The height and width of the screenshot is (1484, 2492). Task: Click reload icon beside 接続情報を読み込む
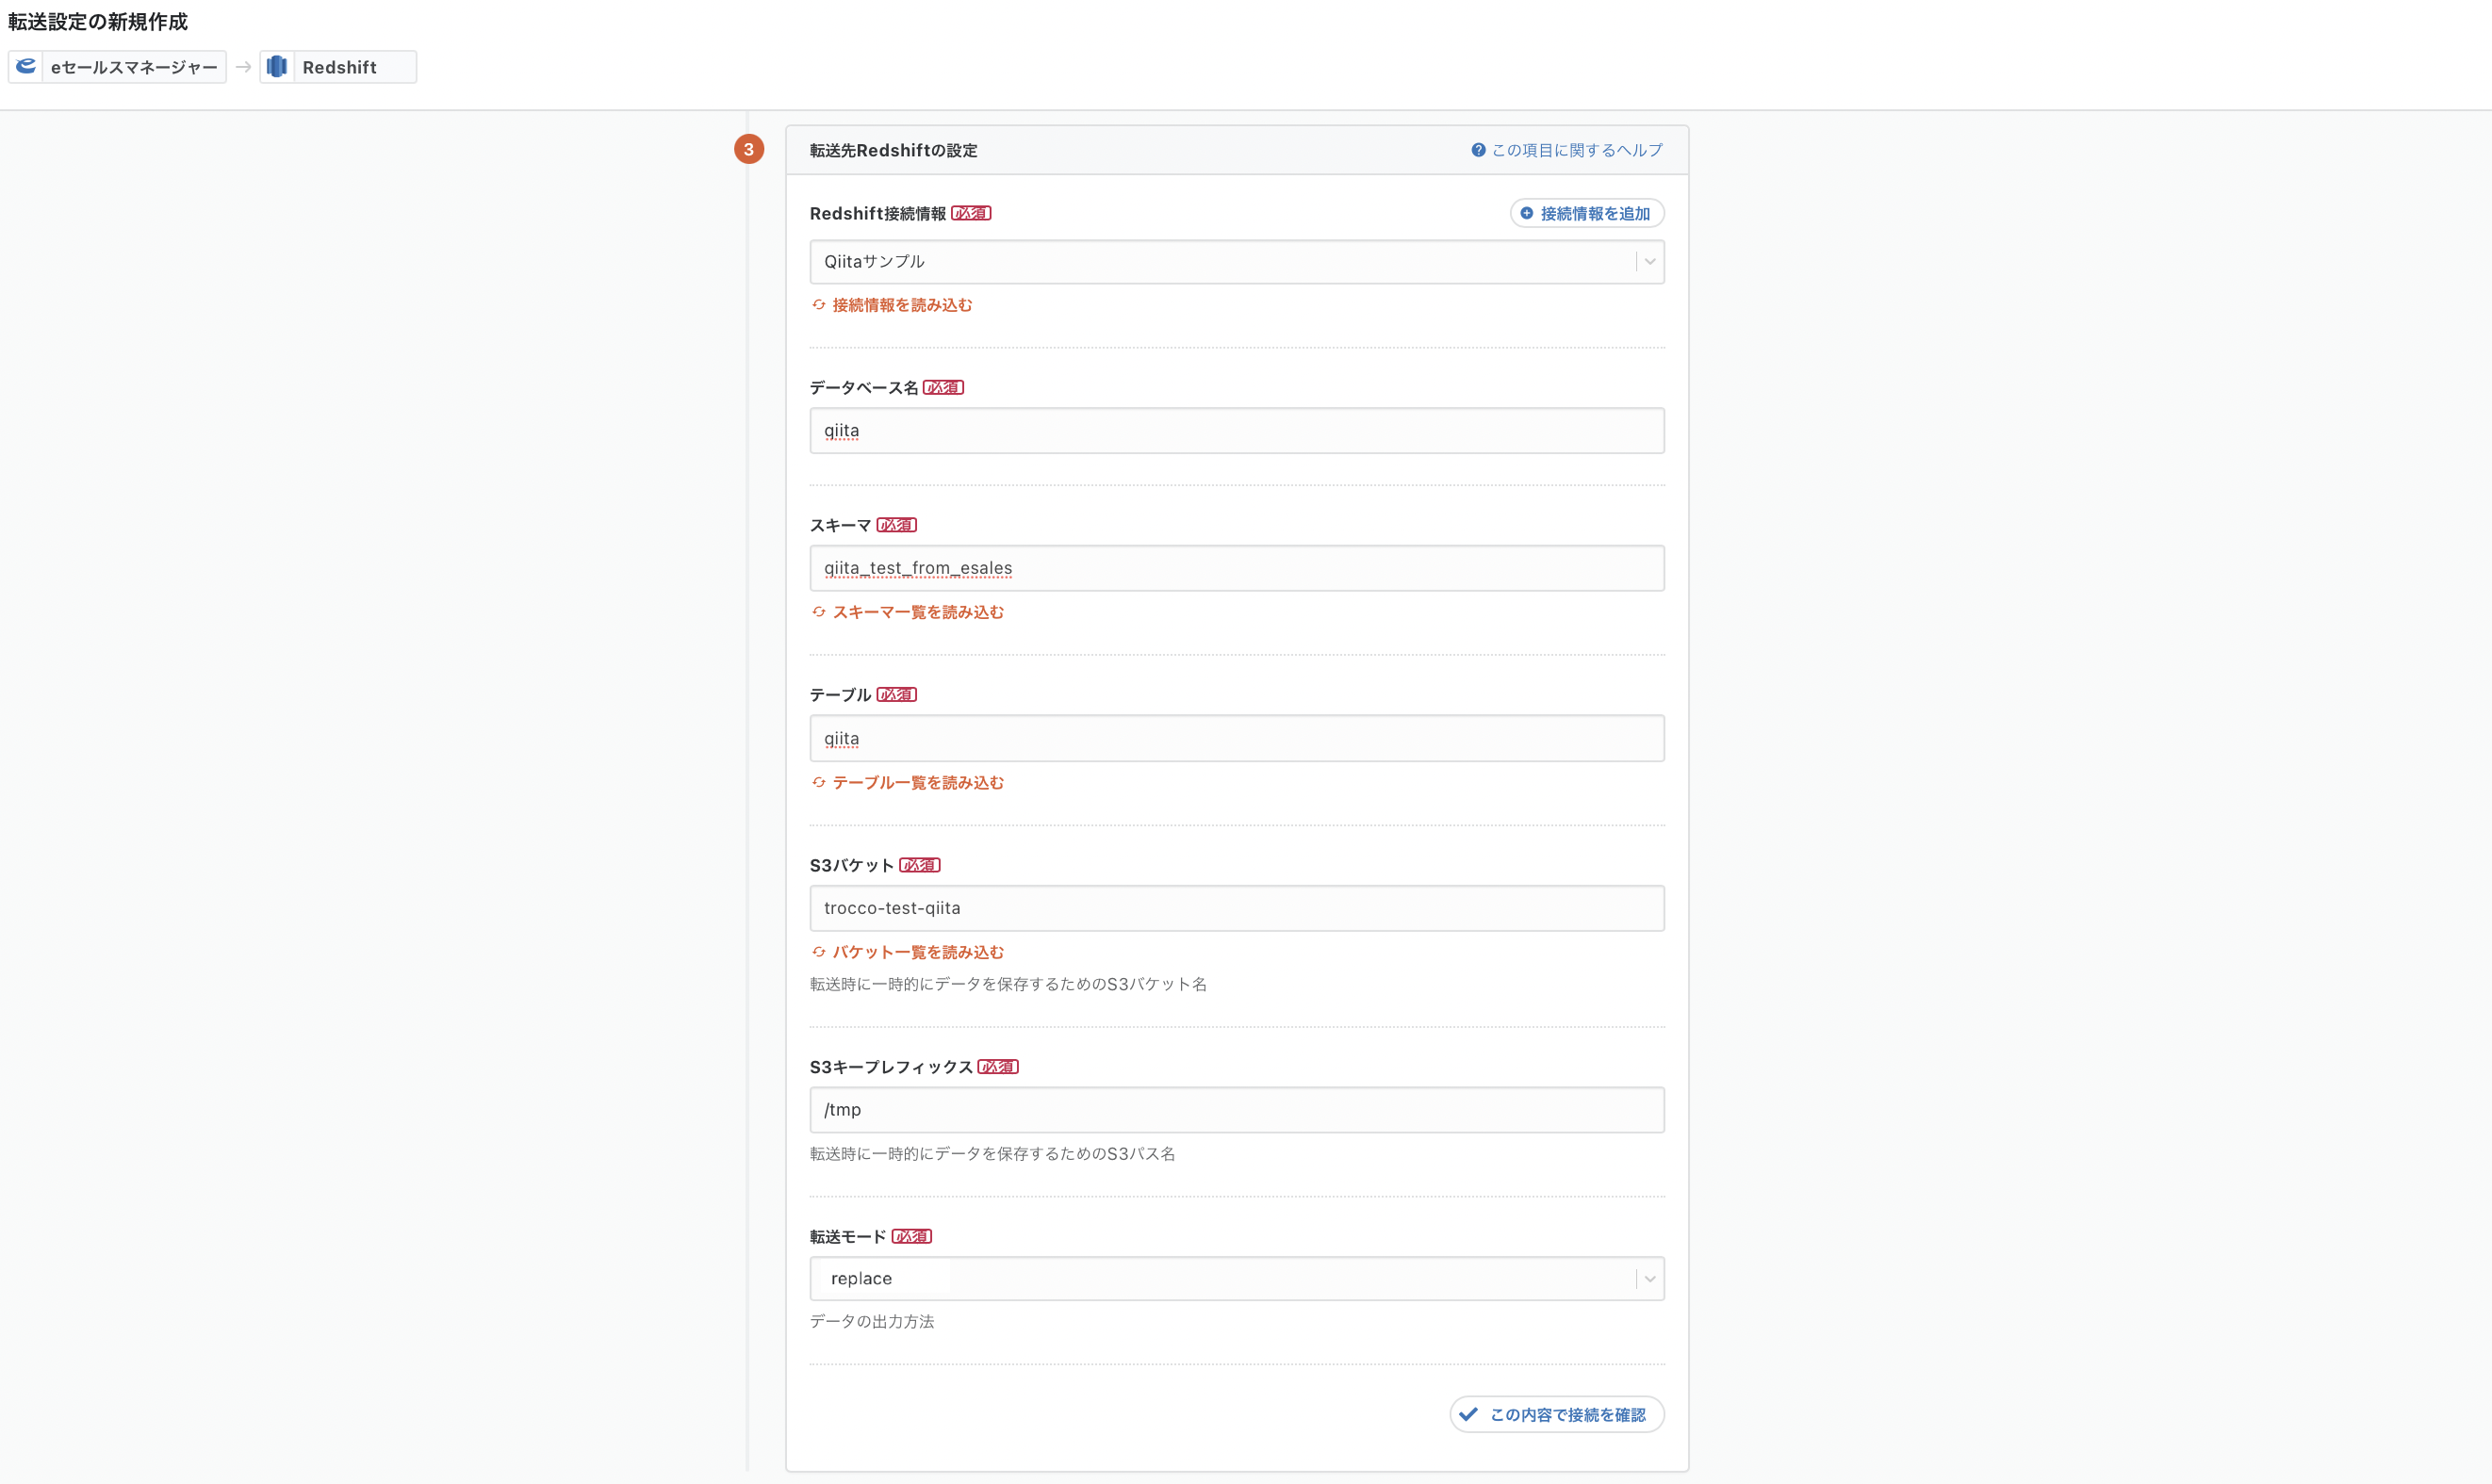tap(818, 305)
